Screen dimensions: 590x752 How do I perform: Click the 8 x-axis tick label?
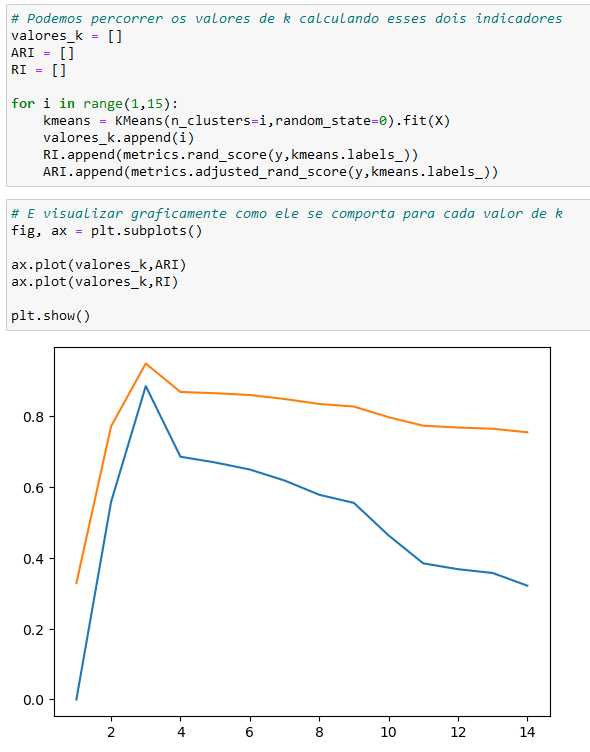tap(319, 732)
